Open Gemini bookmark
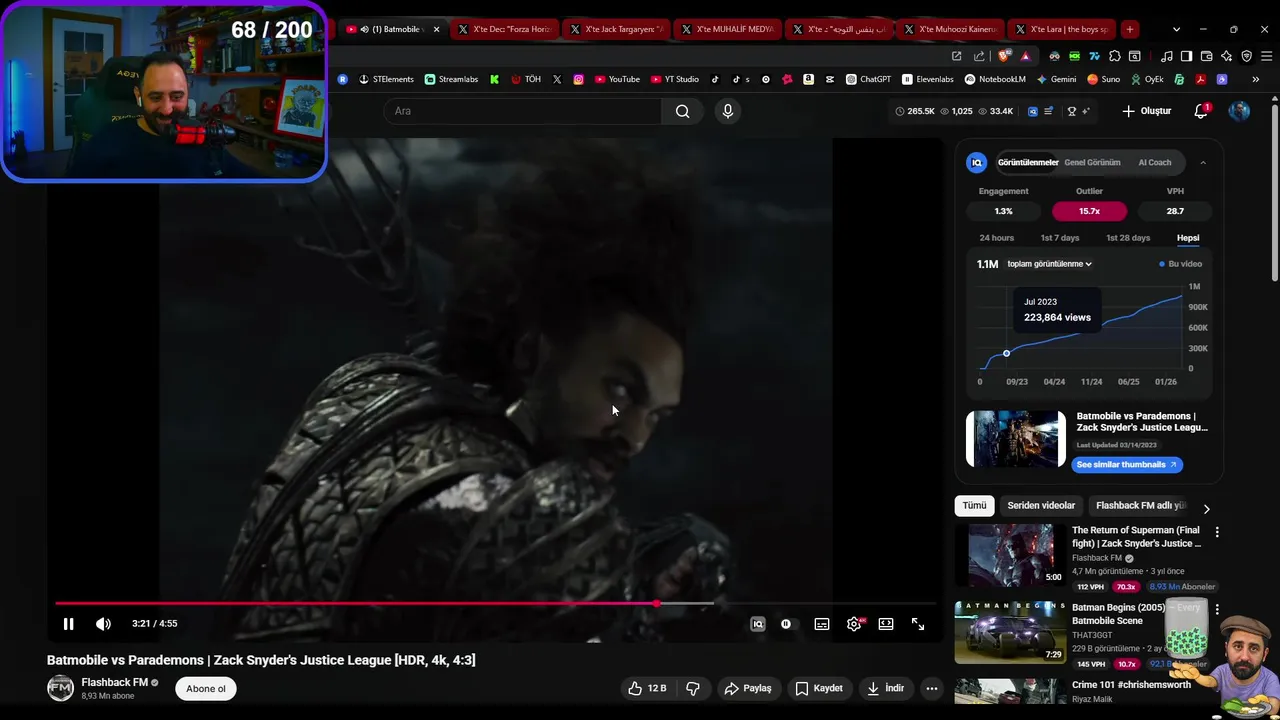This screenshot has width=1280, height=720. [x=1056, y=79]
